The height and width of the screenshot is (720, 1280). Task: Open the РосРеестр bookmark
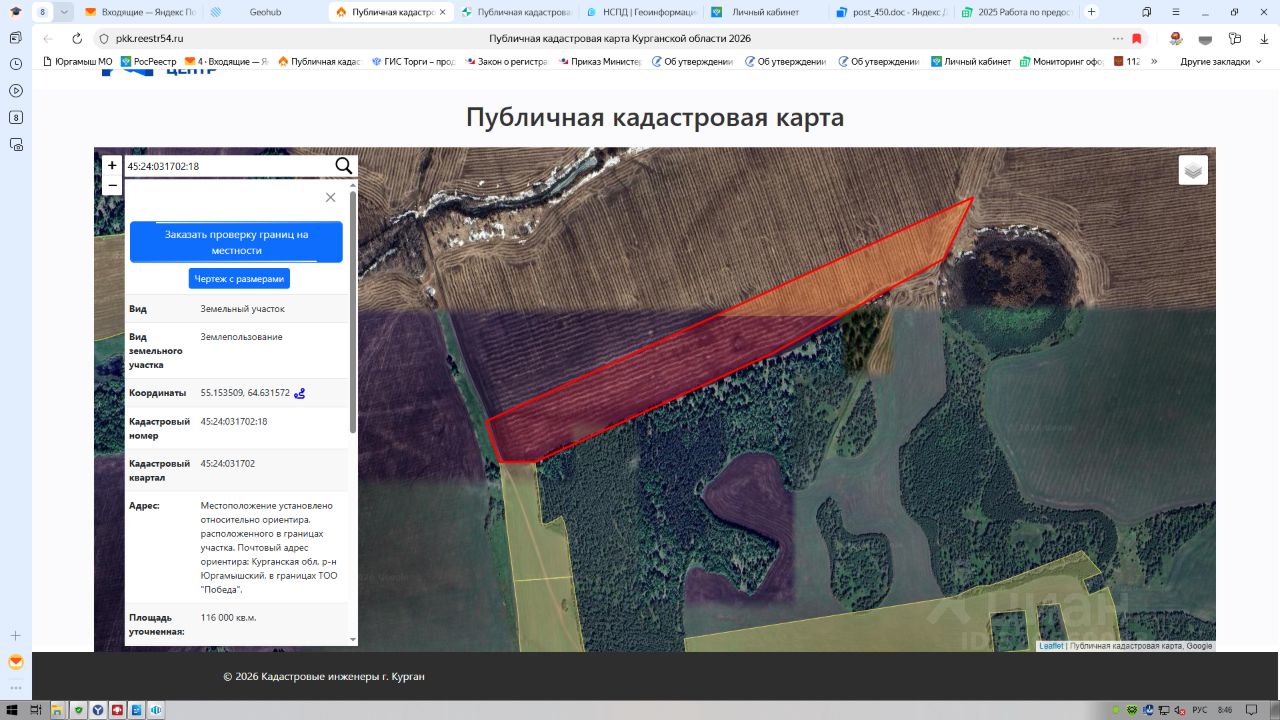149,61
